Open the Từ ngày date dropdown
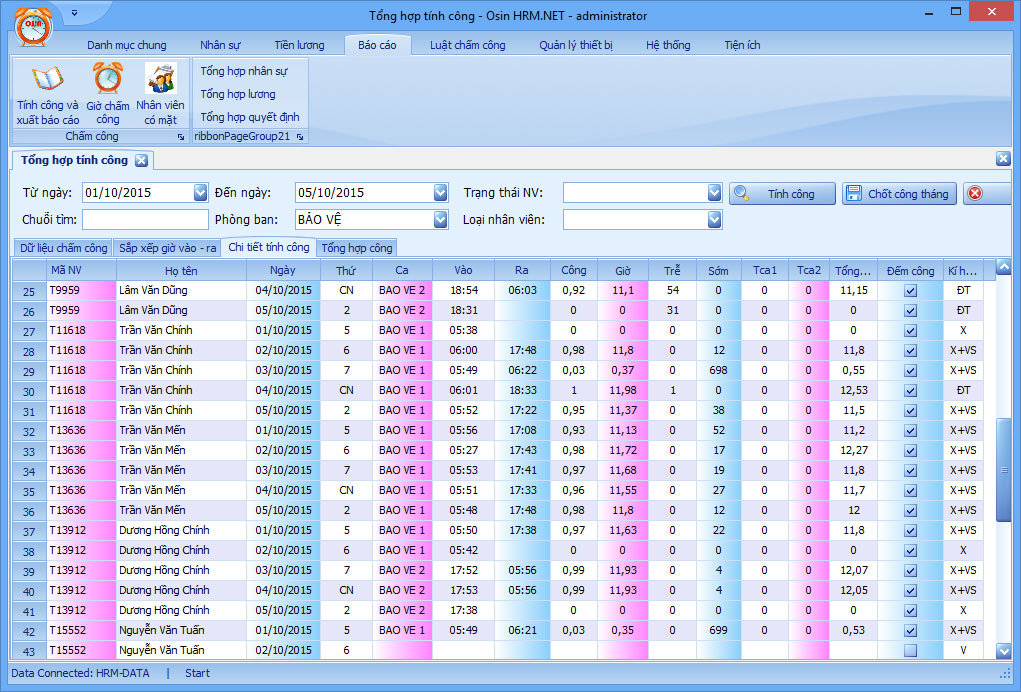 200,193
